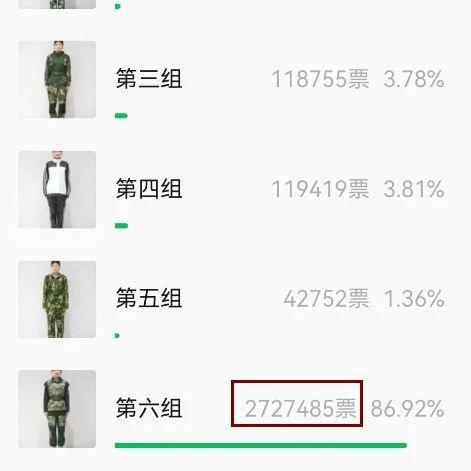Click the short green 第四组 progress bar
The width and height of the screenshot is (471, 471).
click(x=121, y=226)
